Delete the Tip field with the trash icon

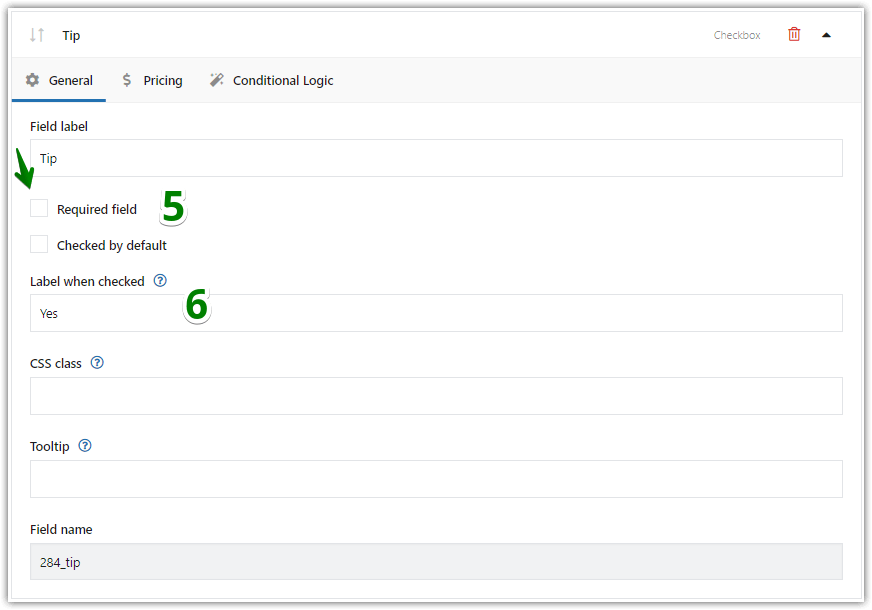(x=794, y=34)
